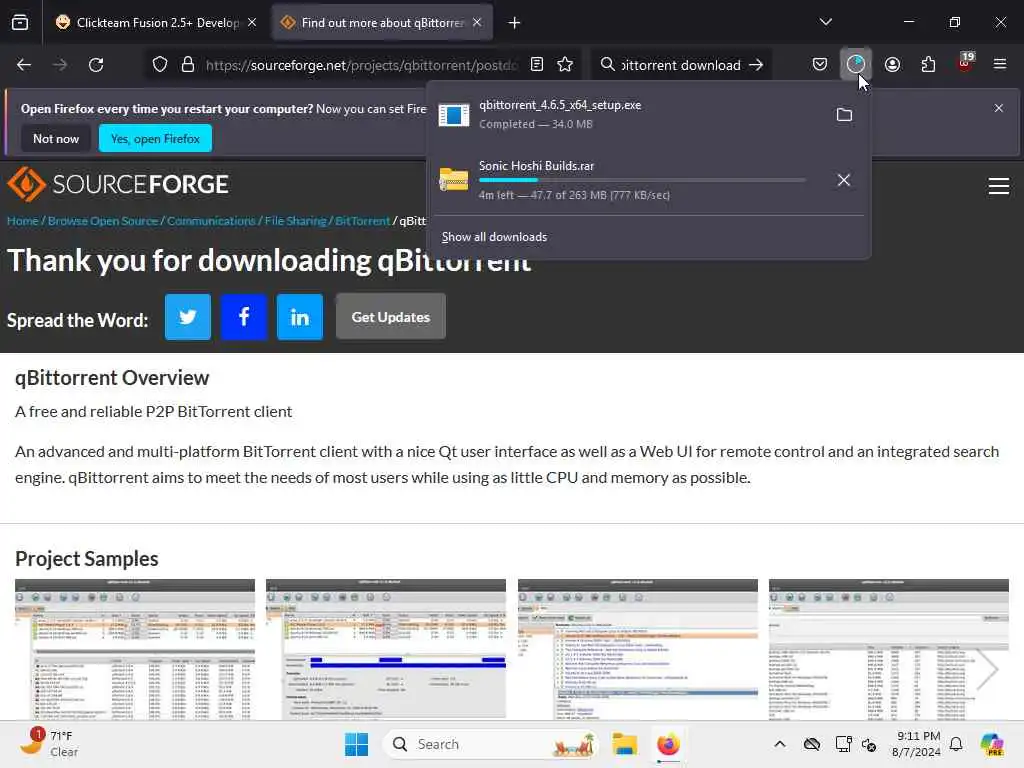The height and width of the screenshot is (768, 1024).
Task: Share on LinkedIn button
Action: pos(300,317)
